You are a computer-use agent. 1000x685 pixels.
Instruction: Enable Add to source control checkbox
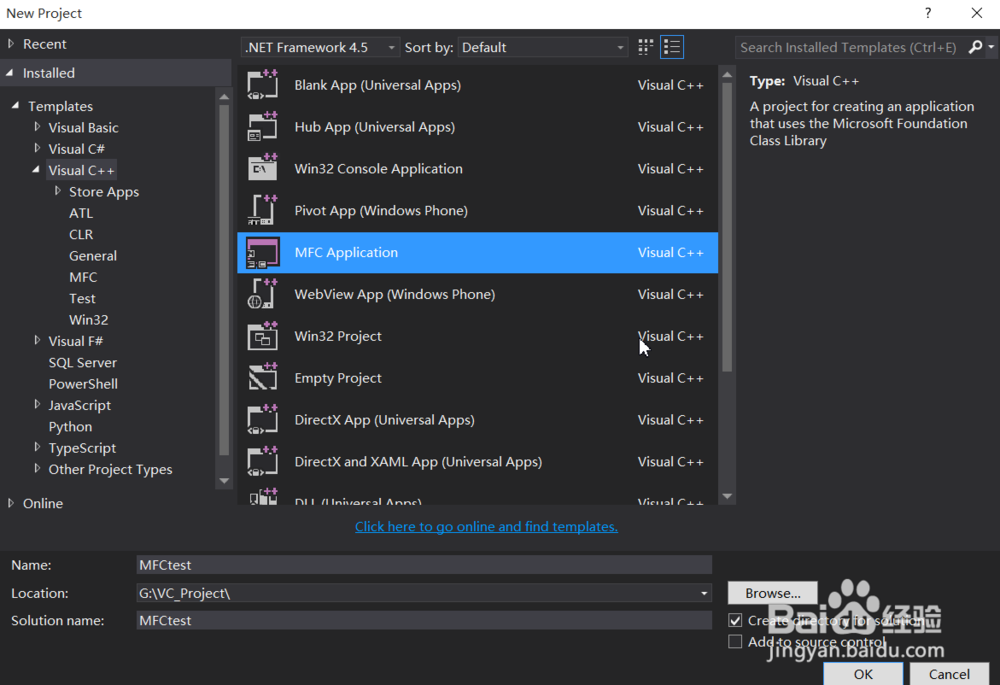pyautogui.click(x=735, y=642)
